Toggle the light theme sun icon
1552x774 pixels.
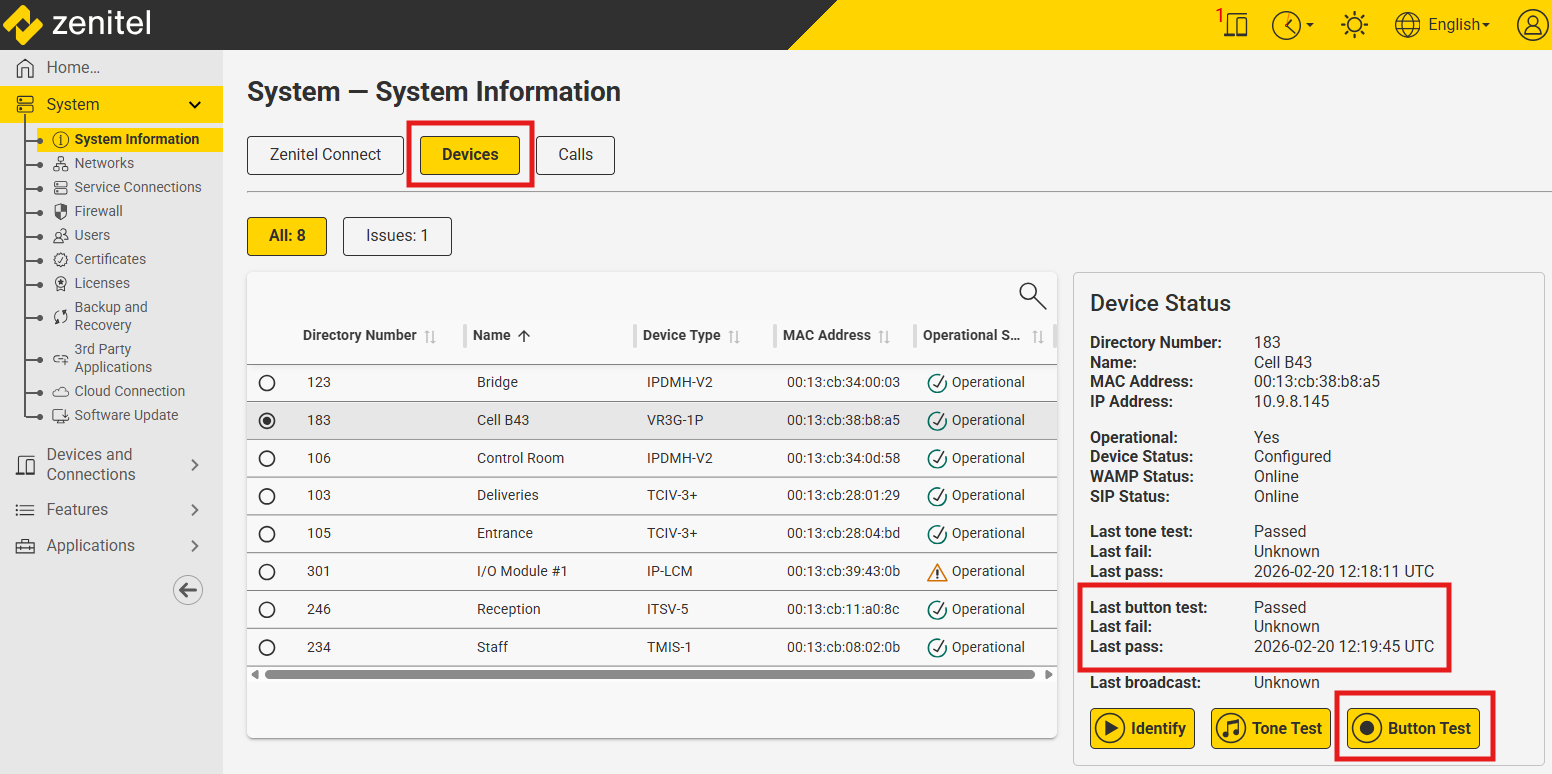(x=1354, y=25)
